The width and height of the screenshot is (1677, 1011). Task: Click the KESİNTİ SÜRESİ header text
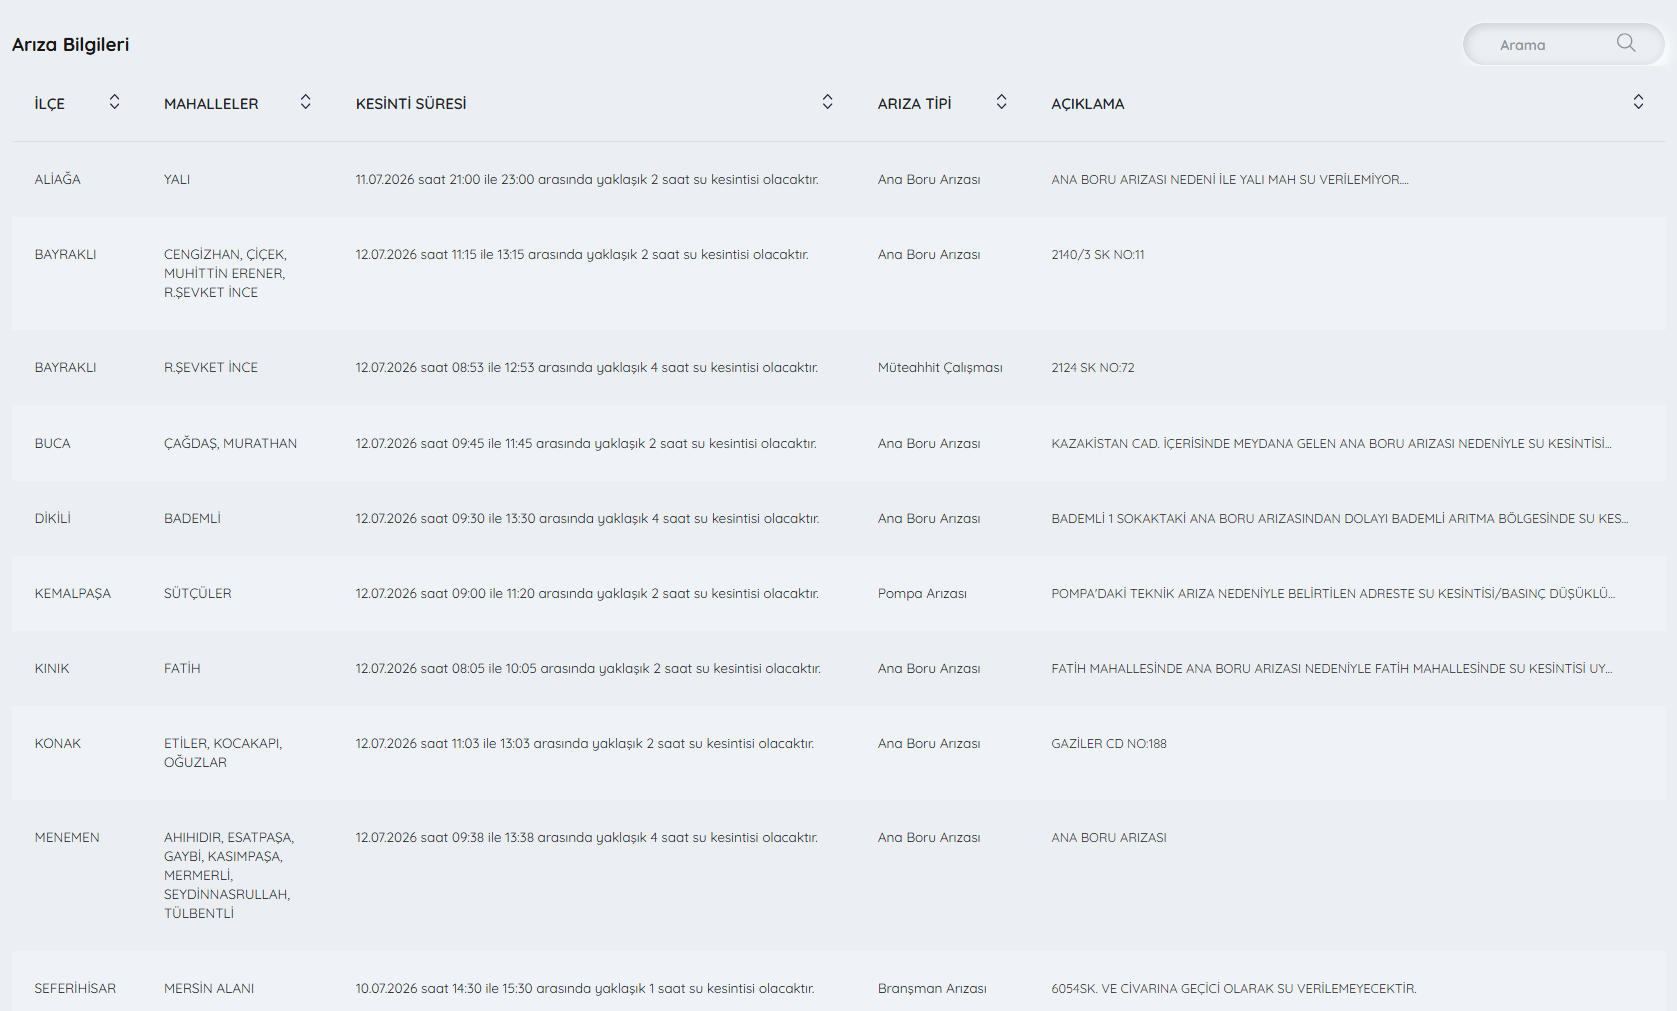[411, 104]
